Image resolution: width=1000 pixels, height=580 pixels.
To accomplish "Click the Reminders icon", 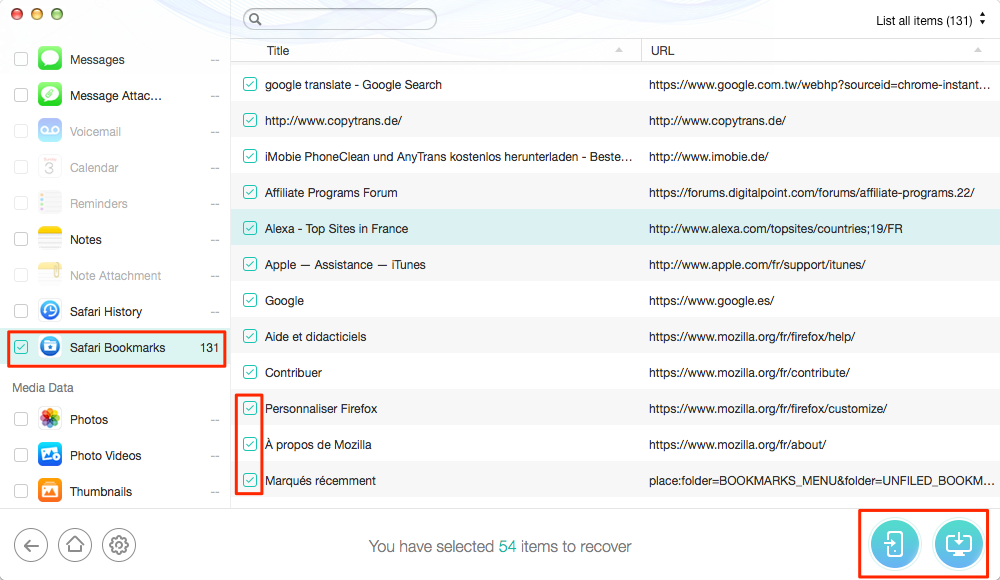I will [50, 203].
